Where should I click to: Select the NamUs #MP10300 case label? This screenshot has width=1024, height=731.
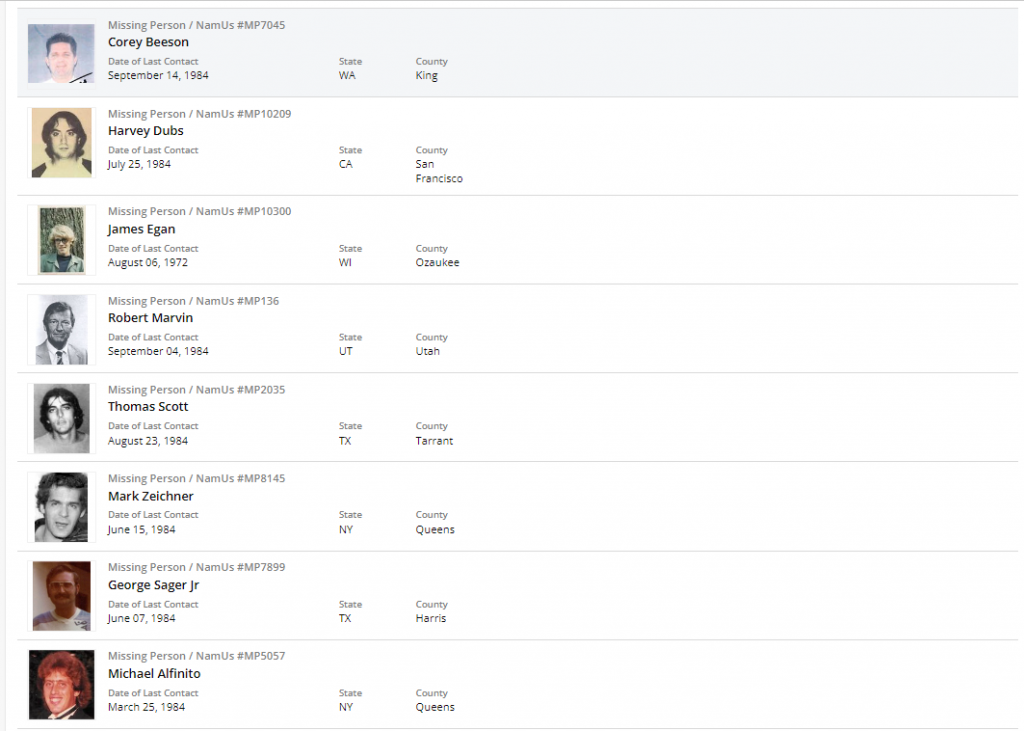[x=243, y=211]
